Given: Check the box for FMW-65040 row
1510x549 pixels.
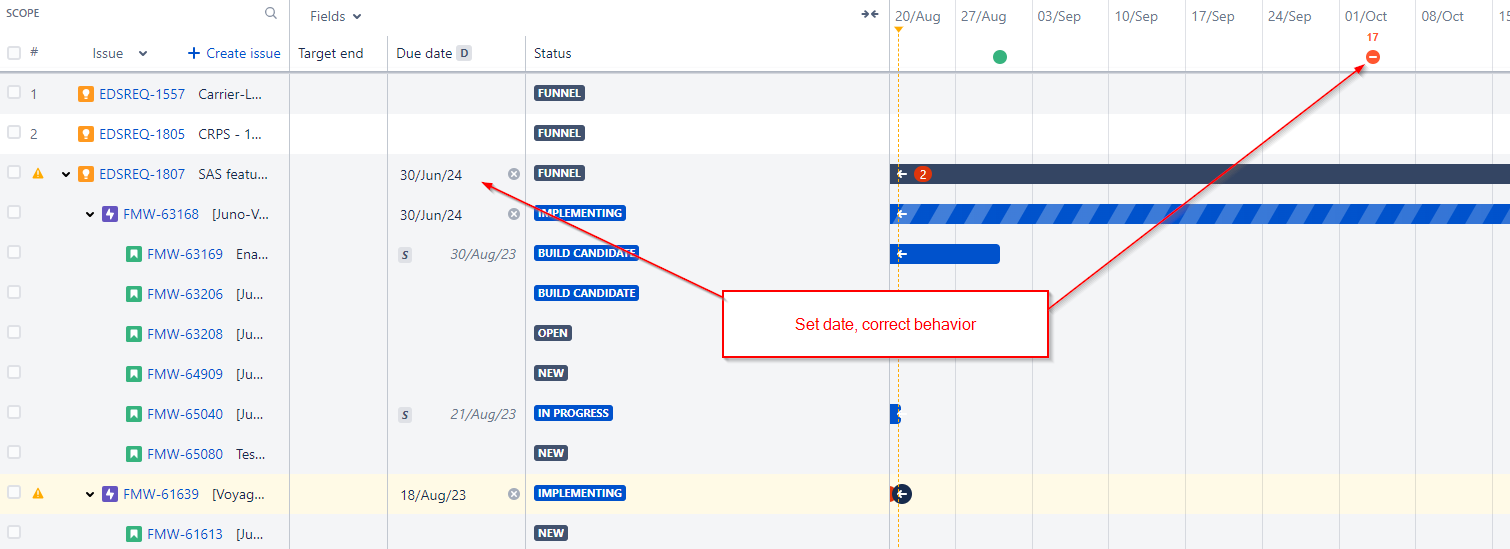Looking at the screenshot, I should point(14,412).
